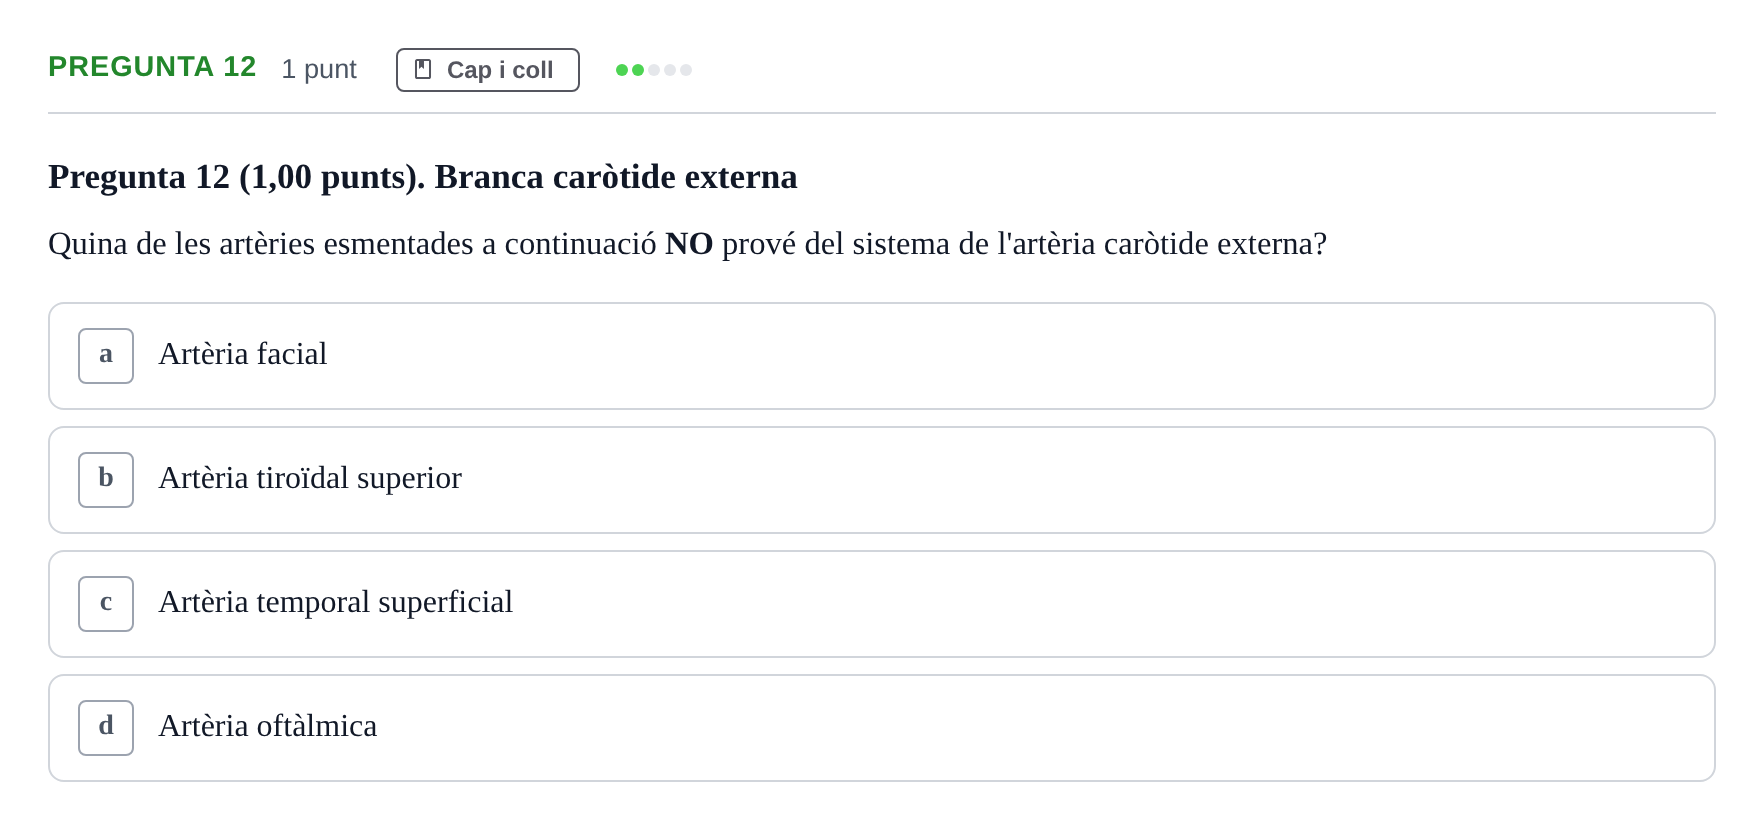This screenshot has width=1764, height=830.
Task: Click the Cap i coll category tag
Action: (488, 70)
